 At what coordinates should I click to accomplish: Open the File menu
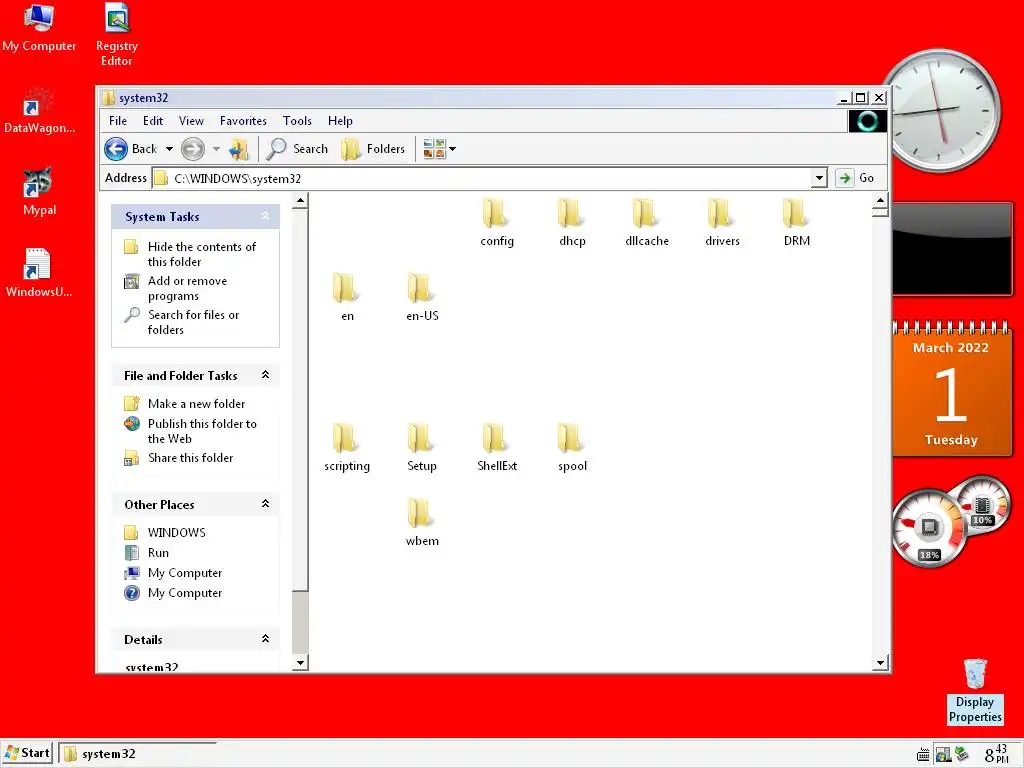pyautogui.click(x=118, y=121)
